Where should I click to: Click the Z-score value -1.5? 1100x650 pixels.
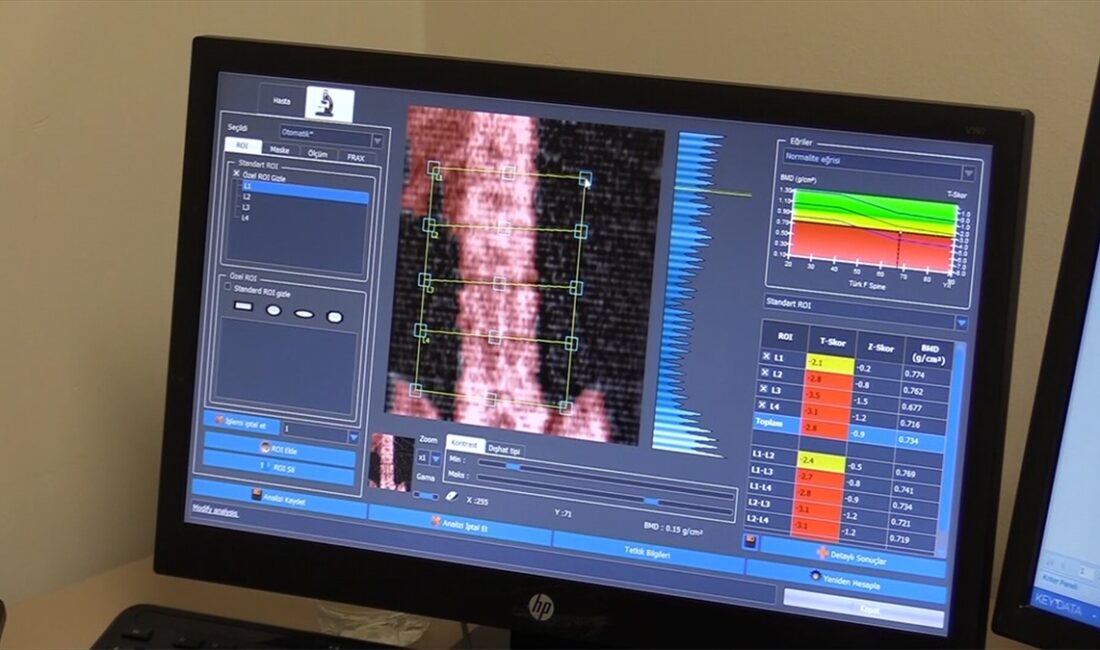pos(862,401)
